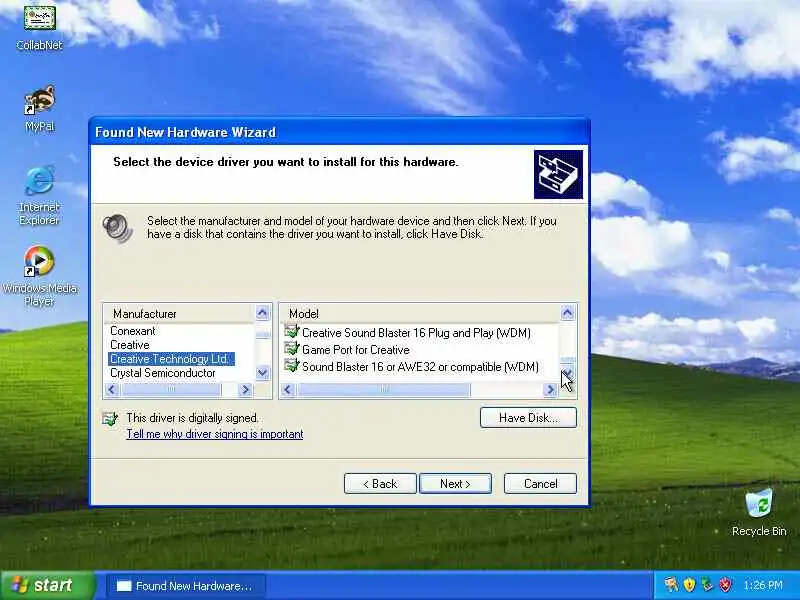
Task: Click Next to continue the wizard
Action: point(455,484)
